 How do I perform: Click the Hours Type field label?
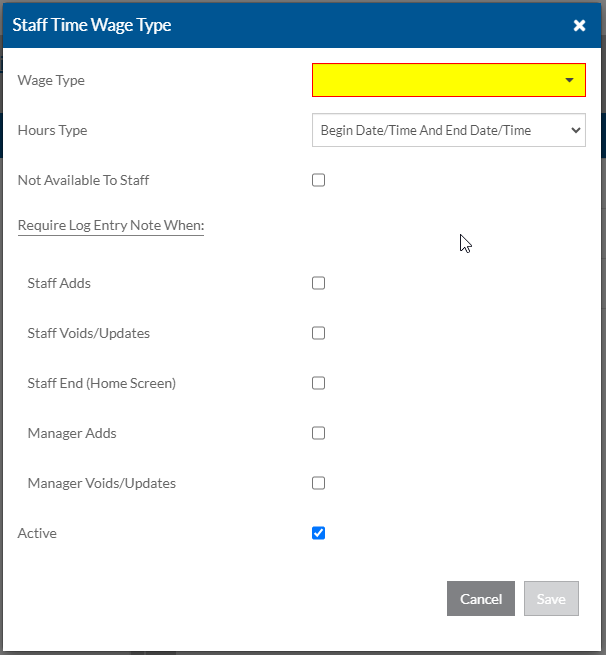click(52, 130)
